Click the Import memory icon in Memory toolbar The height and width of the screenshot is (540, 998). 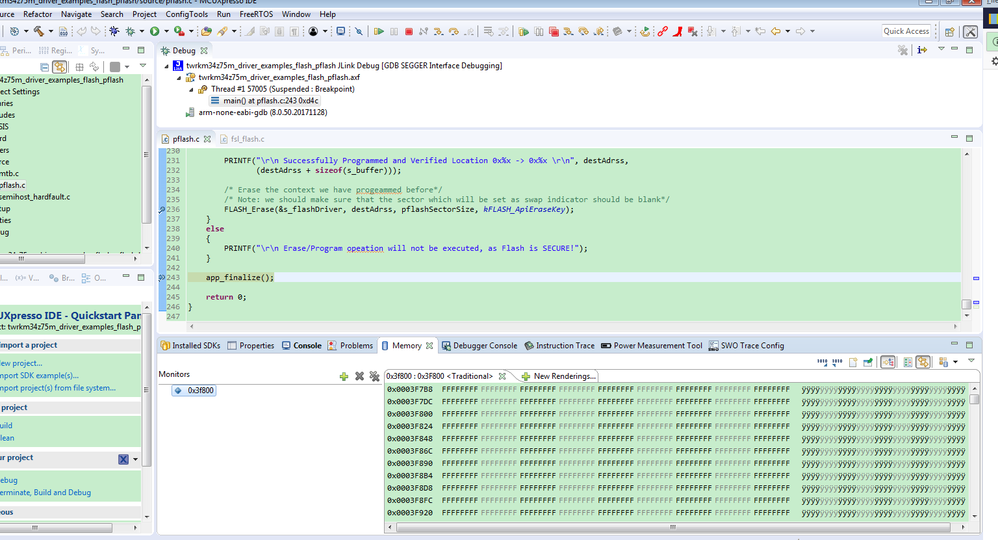tap(822, 362)
